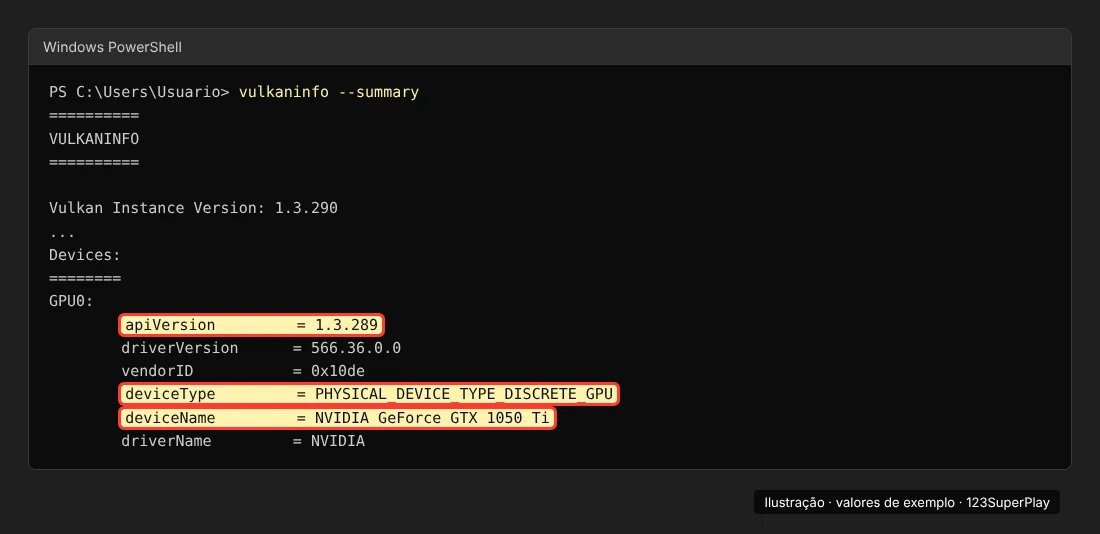Click the deviceType PHYSICAL_DEVICE_TYPE_DISCRETE_GPU row

click(x=369, y=394)
